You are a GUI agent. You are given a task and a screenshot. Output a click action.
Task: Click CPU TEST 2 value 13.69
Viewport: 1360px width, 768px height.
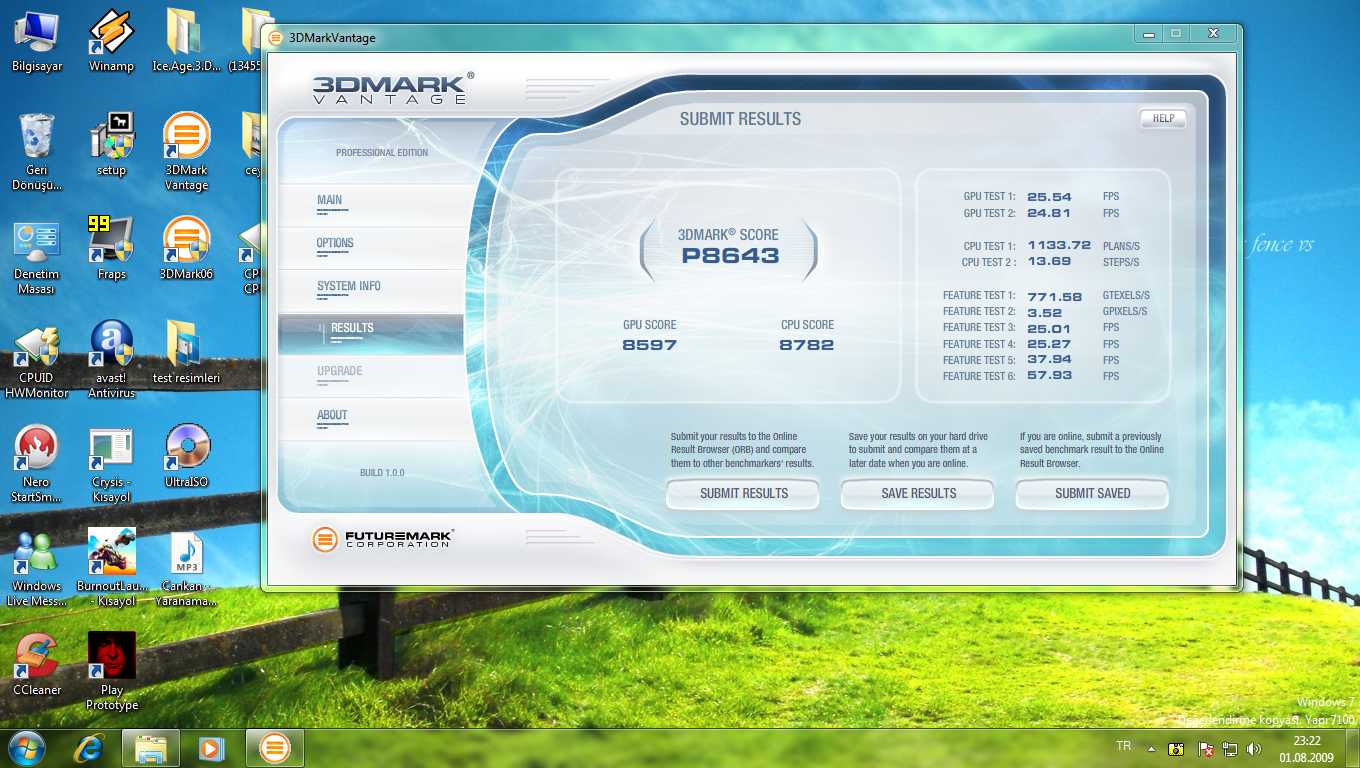click(1049, 262)
